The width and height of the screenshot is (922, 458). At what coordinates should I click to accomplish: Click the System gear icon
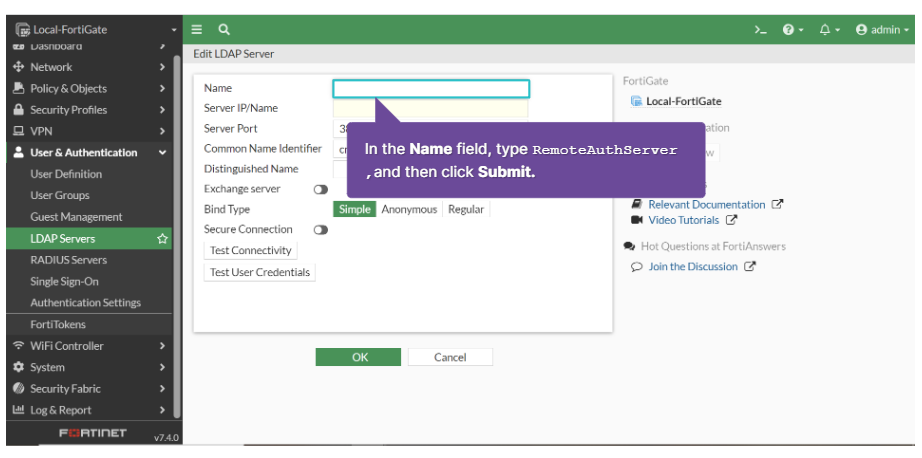coord(19,367)
